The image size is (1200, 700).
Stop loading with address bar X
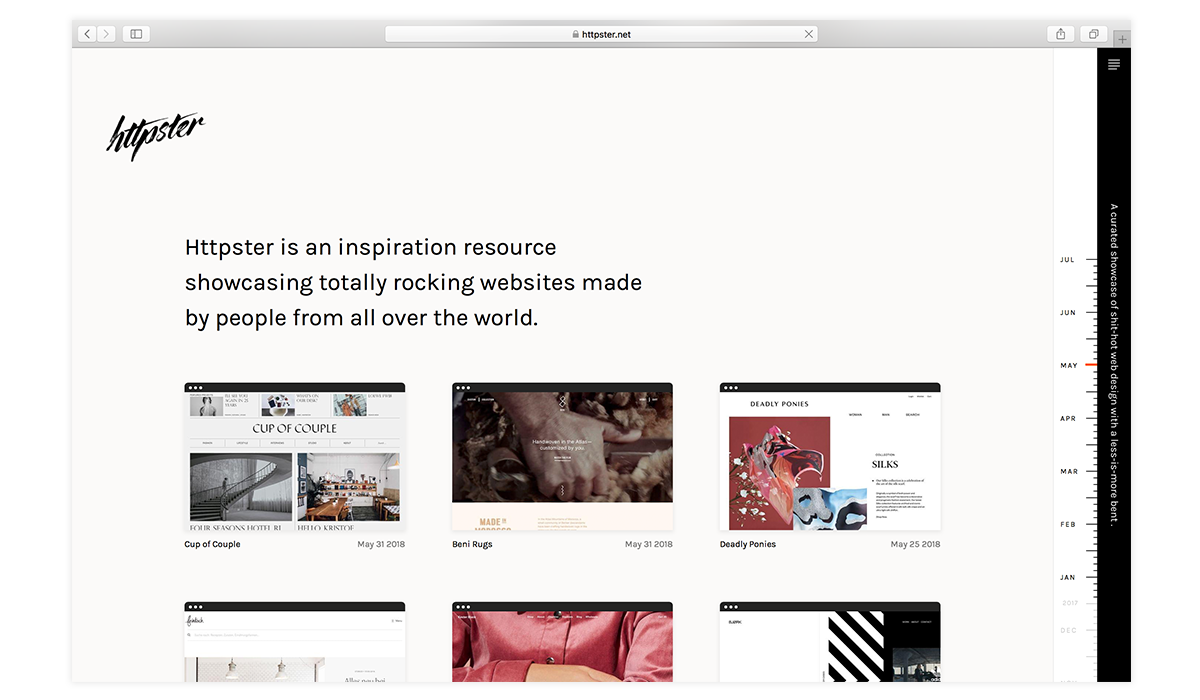(808, 34)
